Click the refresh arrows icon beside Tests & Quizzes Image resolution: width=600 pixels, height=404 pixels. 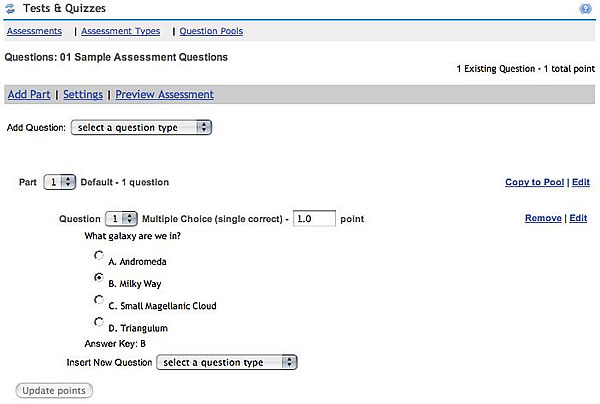pyautogui.click(x=10, y=8)
